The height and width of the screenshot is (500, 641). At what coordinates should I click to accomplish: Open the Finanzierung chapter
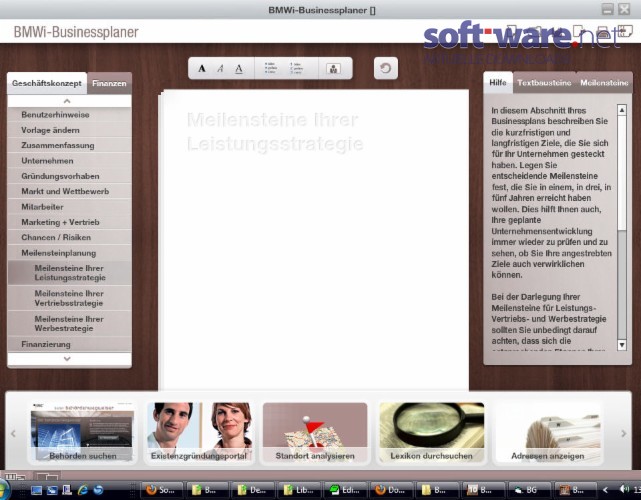pos(69,344)
